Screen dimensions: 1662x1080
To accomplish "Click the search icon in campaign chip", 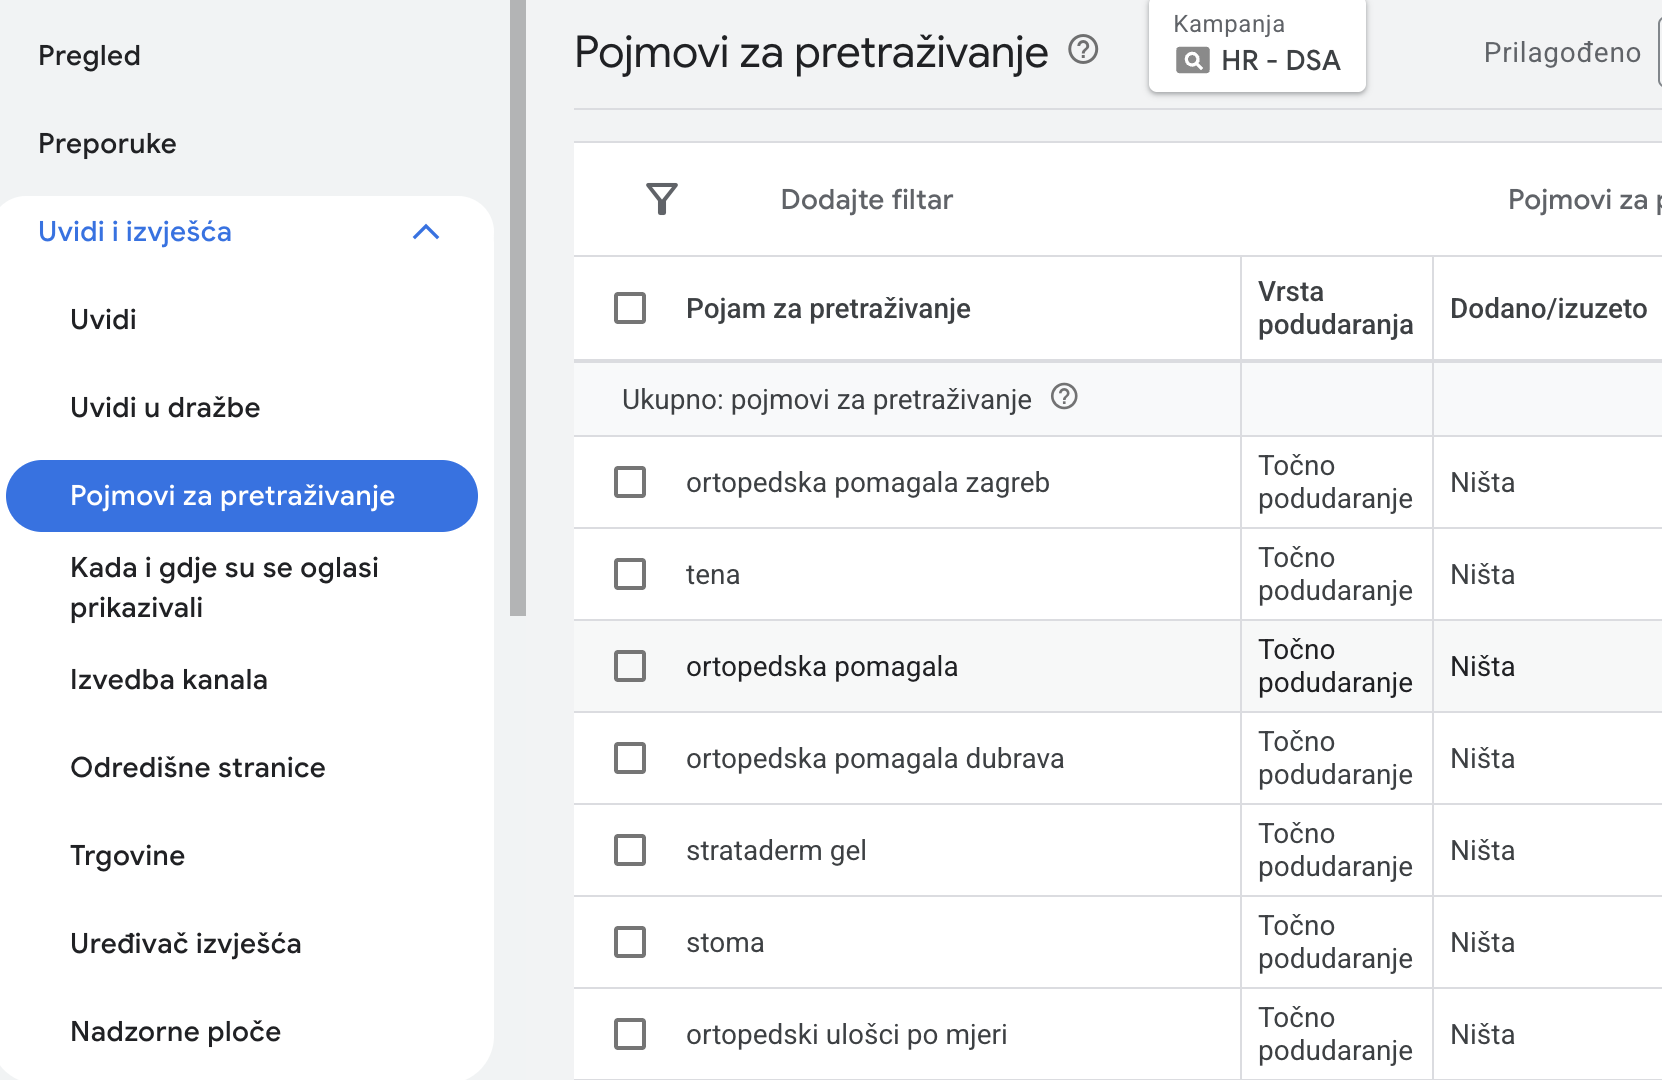I will [1192, 61].
